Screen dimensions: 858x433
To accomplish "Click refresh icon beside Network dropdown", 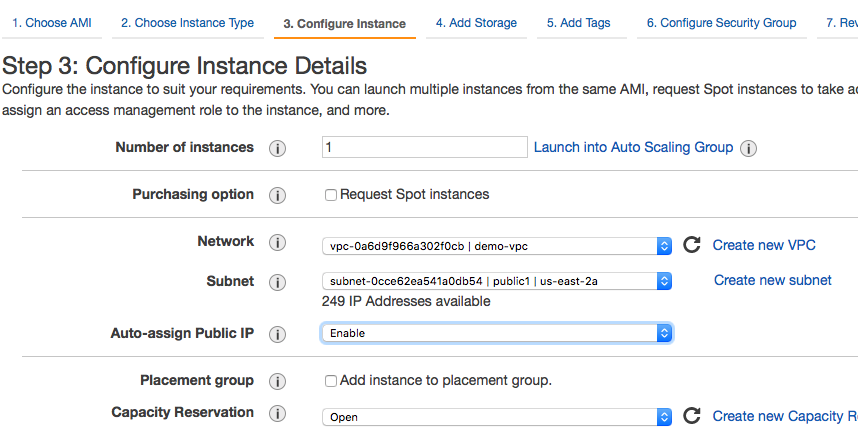I will click(691, 245).
